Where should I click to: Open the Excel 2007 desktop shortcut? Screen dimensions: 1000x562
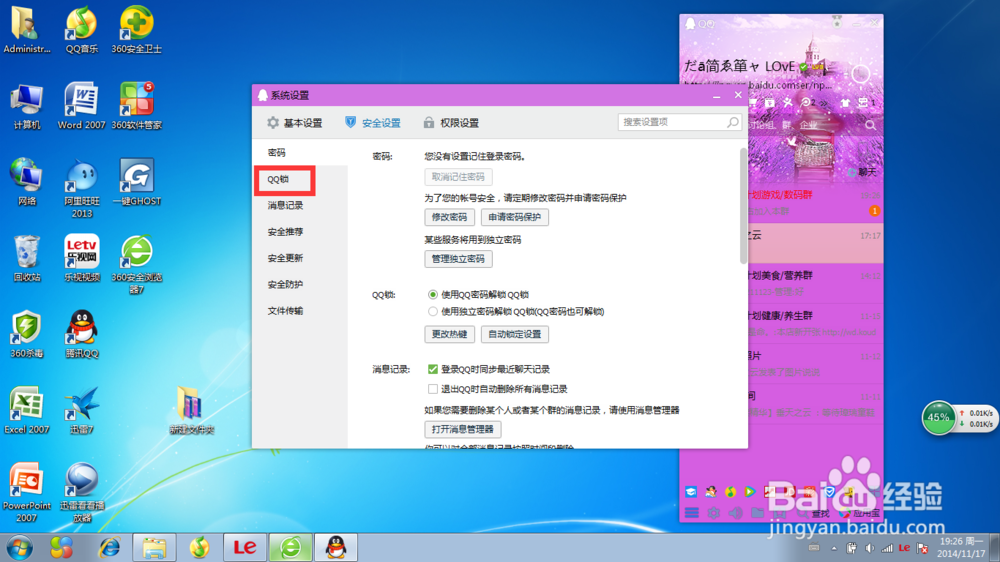tap(26, 410)
